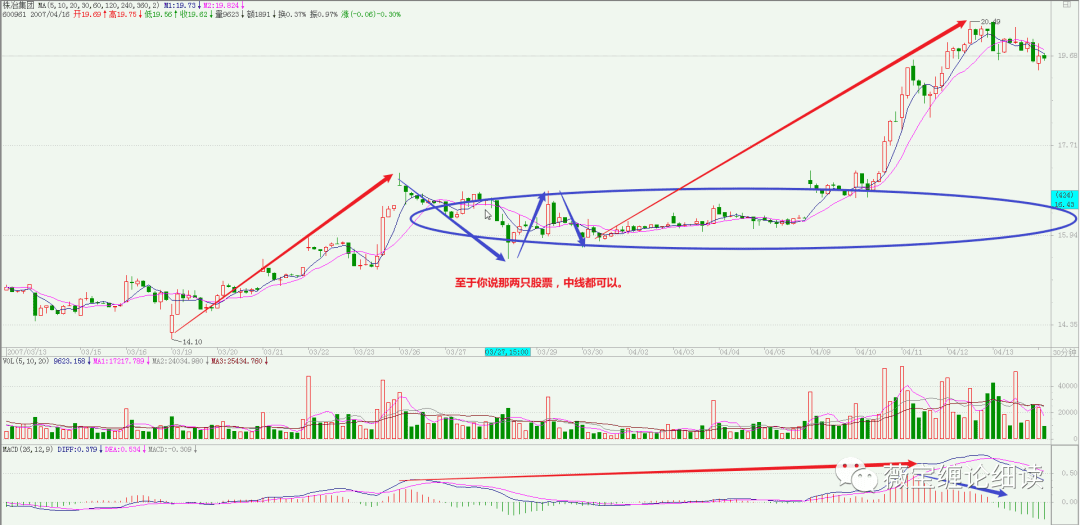The image size is (1080, 525).
Task: Click the 04/02 date on time axis
Action: click(638, 351)
